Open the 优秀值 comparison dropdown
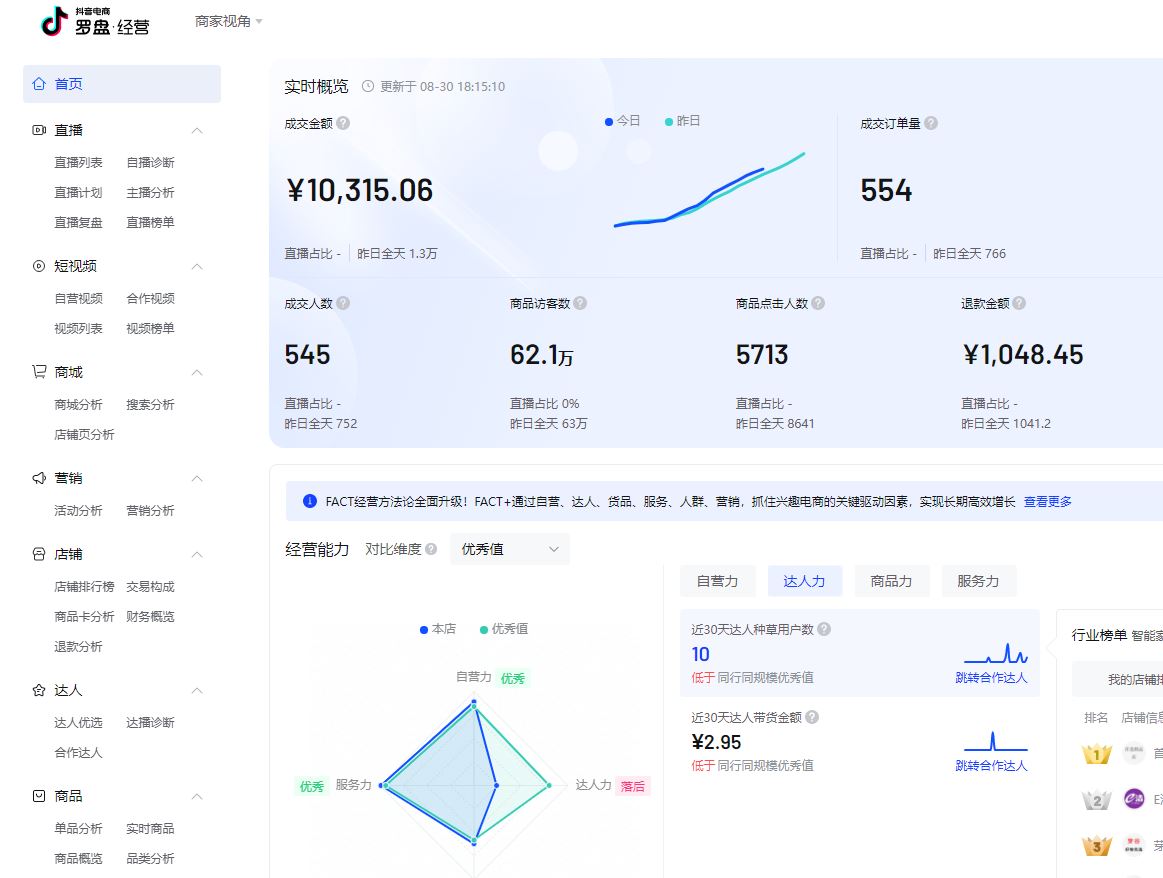The width and height of the screenshot is (1163, 878). (x=510, y=549)
